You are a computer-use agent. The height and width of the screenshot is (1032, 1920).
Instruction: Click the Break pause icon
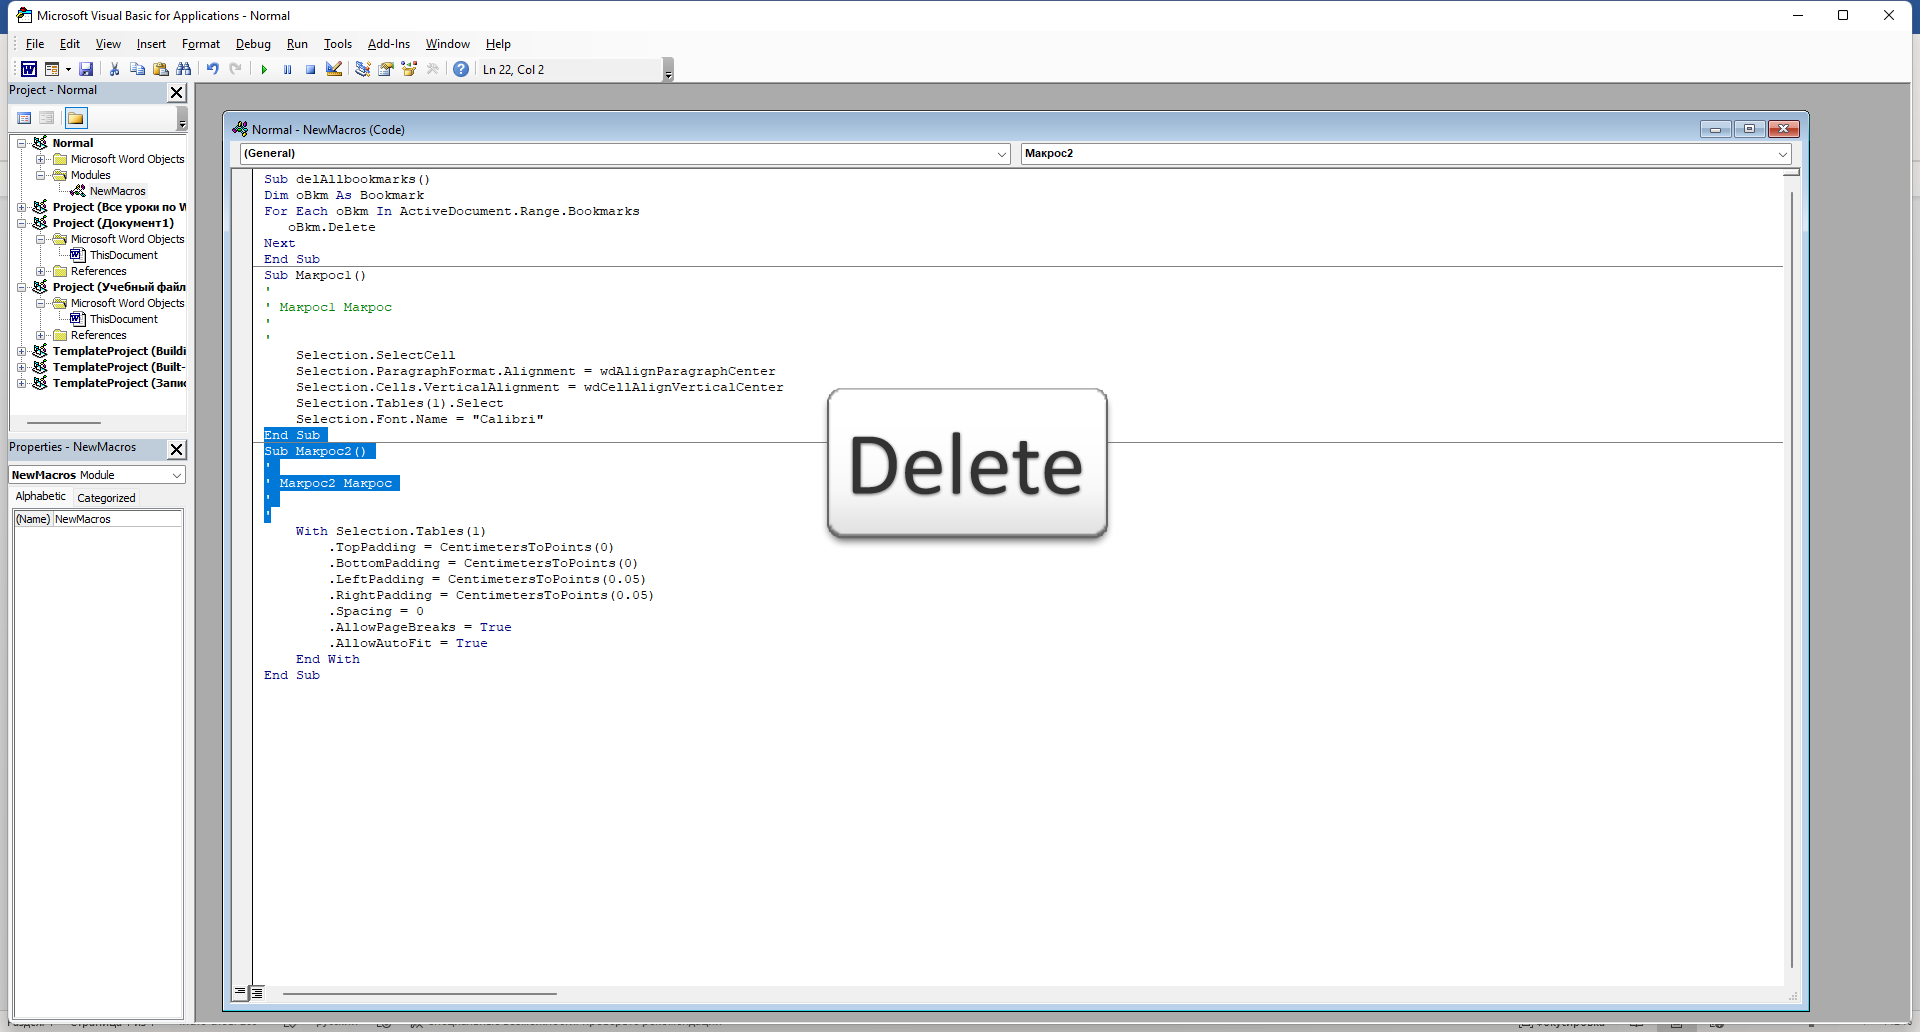pyautogui.click(x=287, y=69)
